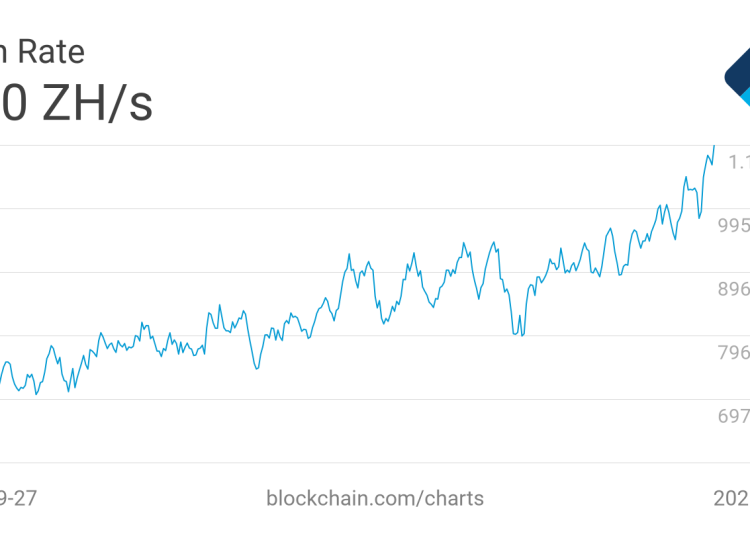Click the topmost y-axis label '1.1'
The image size is (750, 536).
(738, 162)
